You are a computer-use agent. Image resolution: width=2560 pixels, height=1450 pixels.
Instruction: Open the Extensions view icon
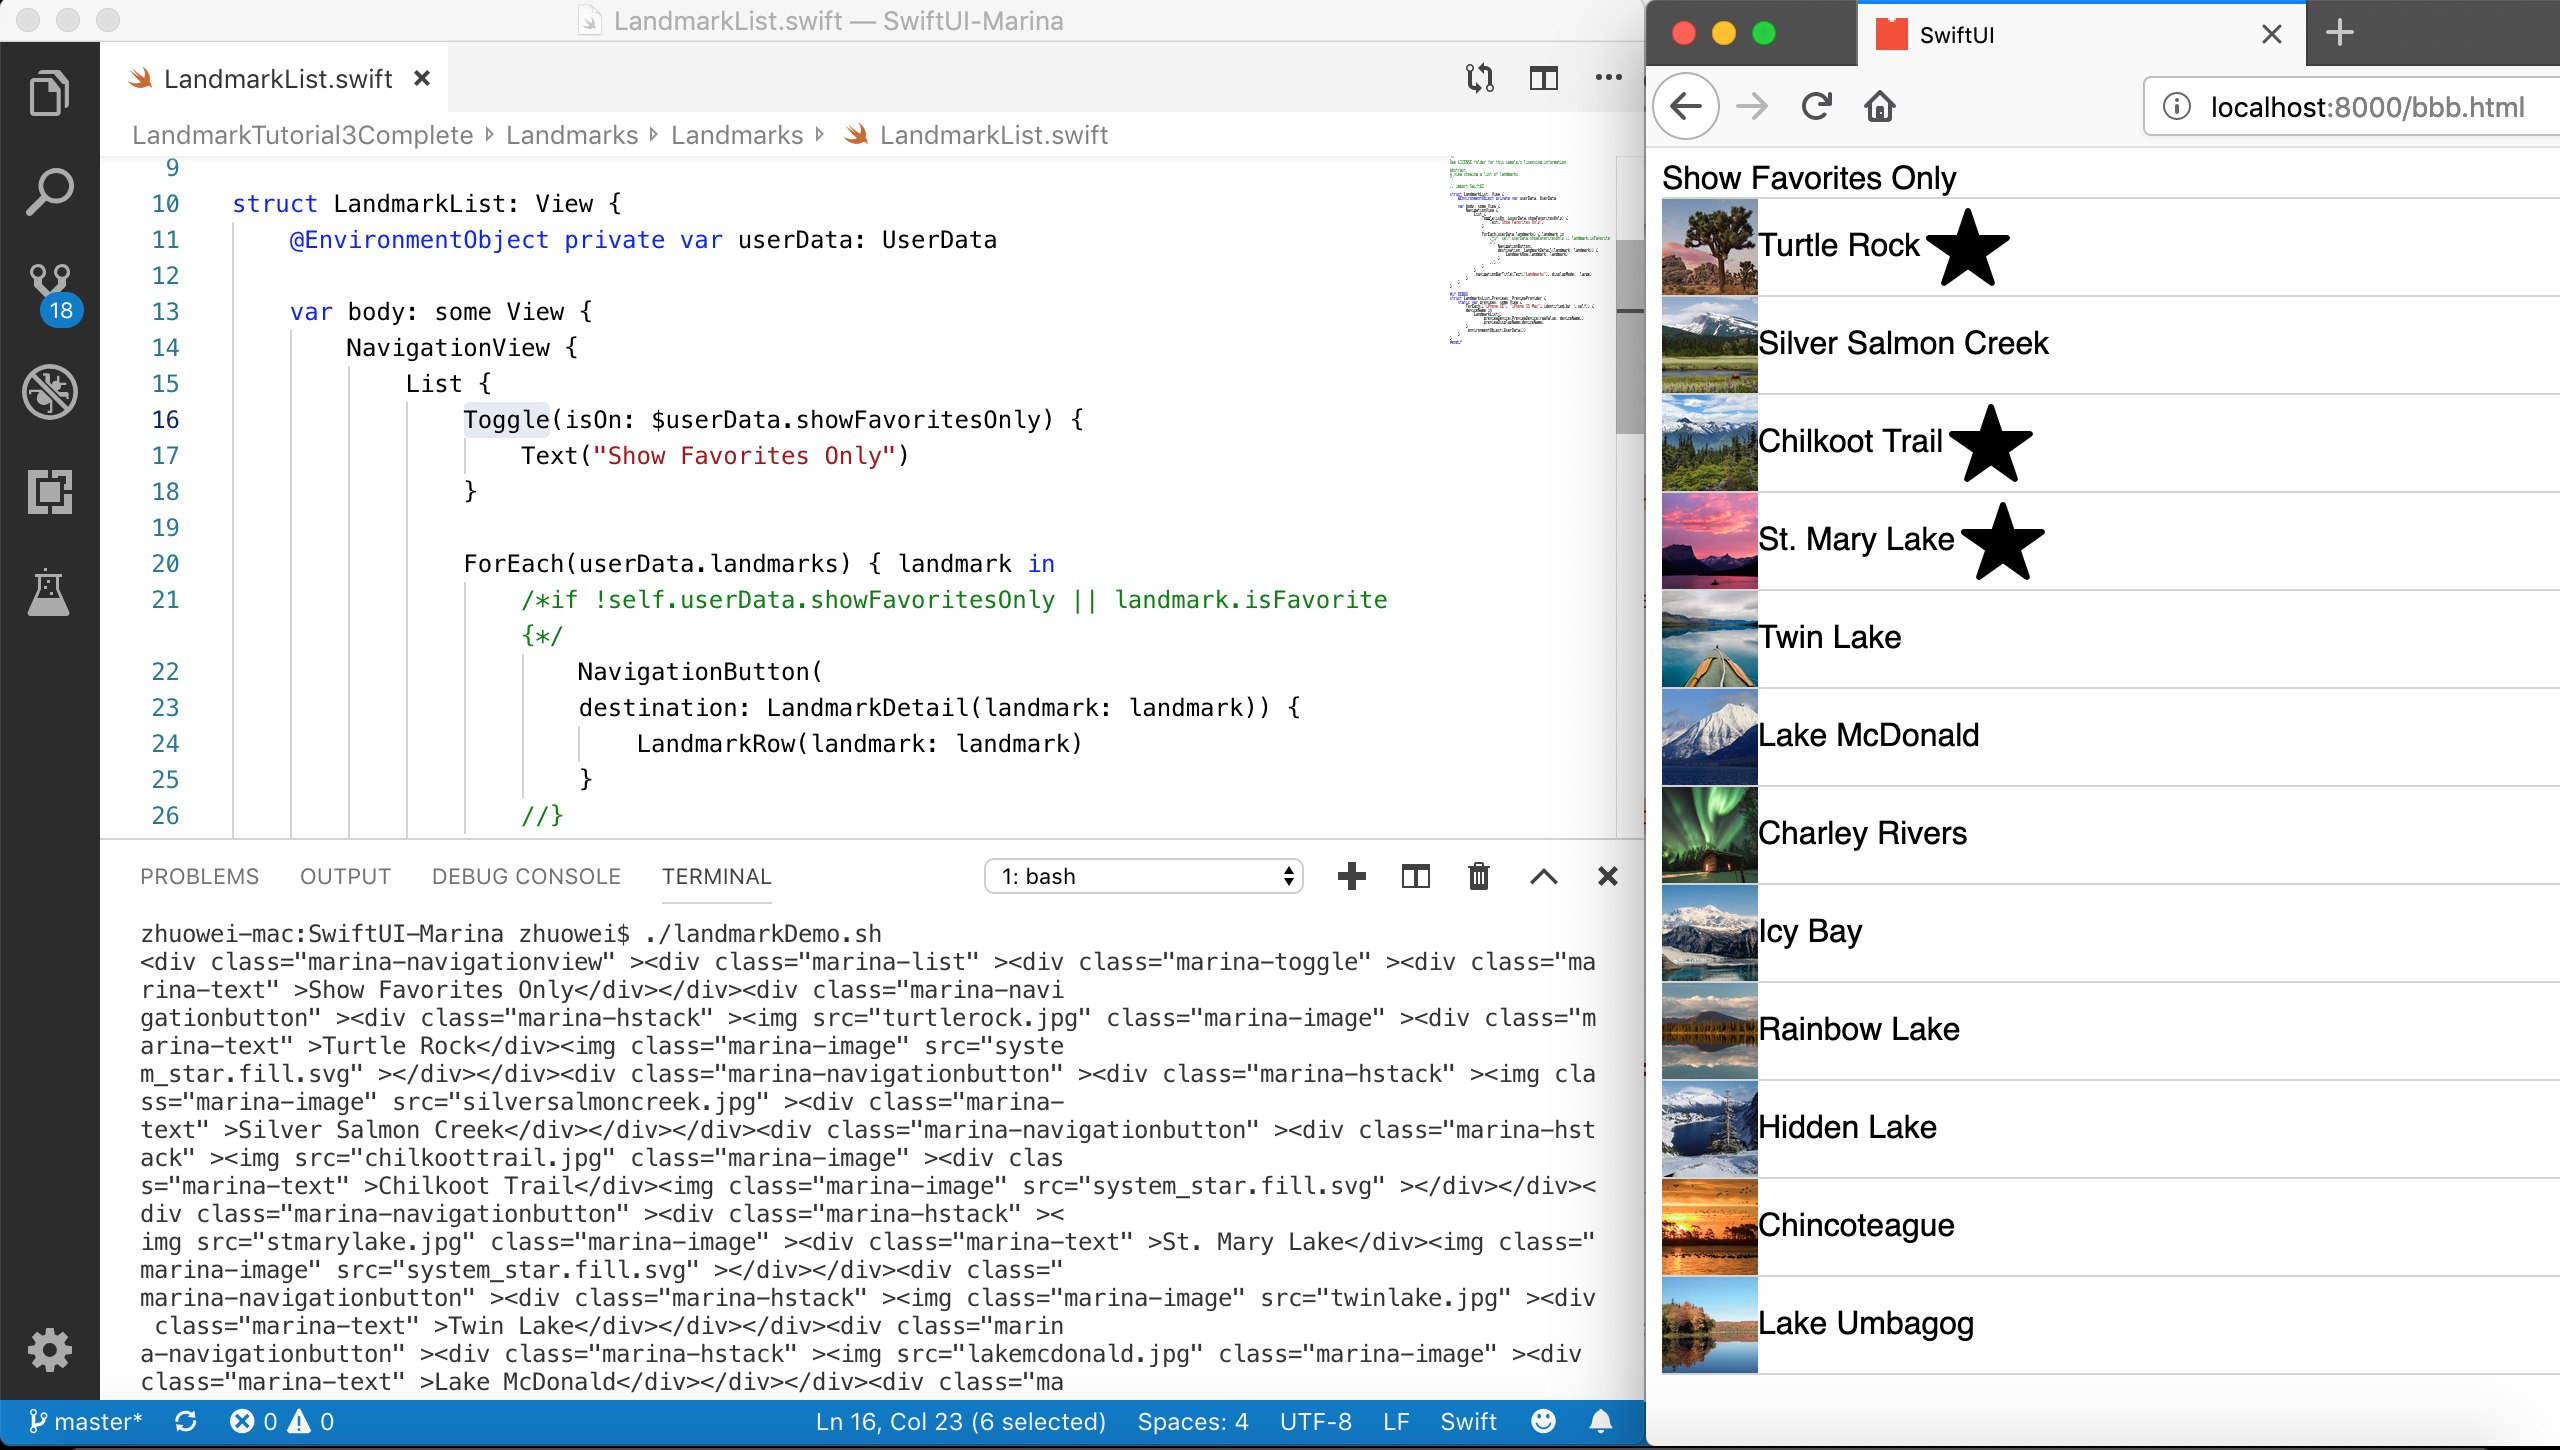point(49,492)
